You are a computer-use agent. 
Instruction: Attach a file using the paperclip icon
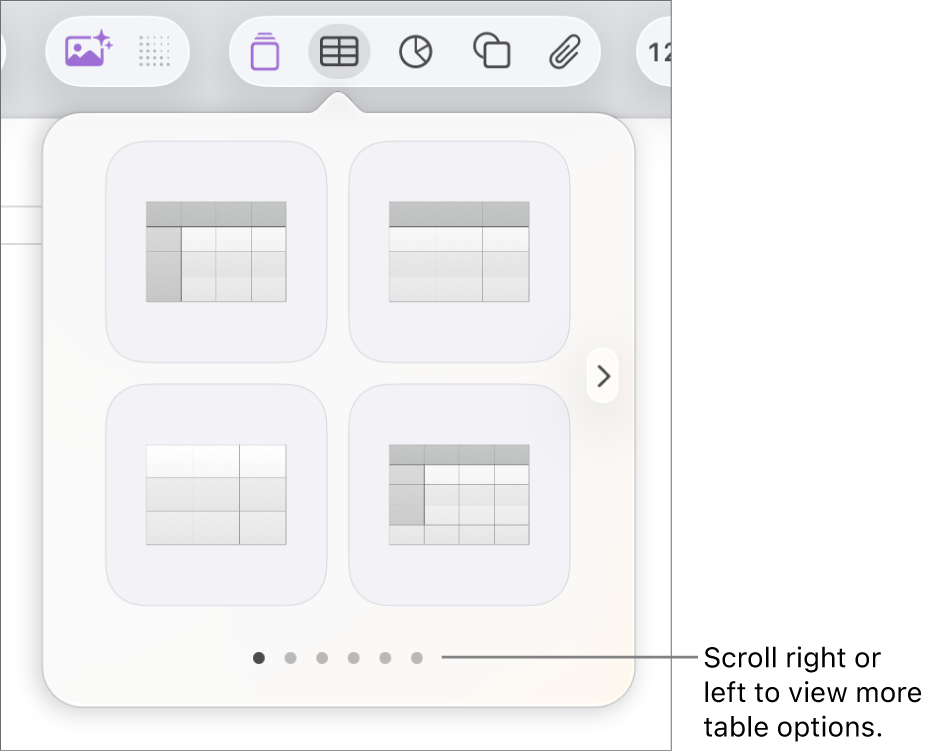[563, 51]
